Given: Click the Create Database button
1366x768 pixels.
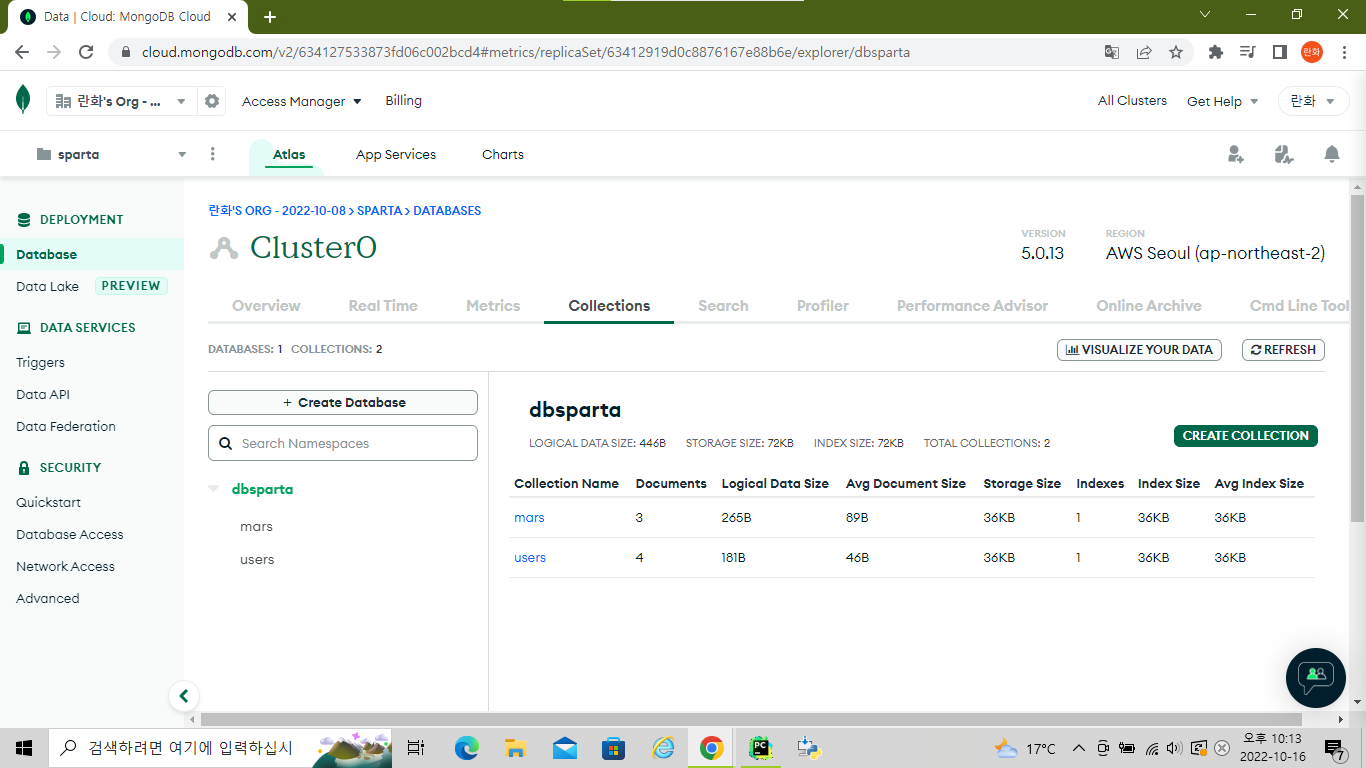Looking at the screenshot, I should (343, 402).
